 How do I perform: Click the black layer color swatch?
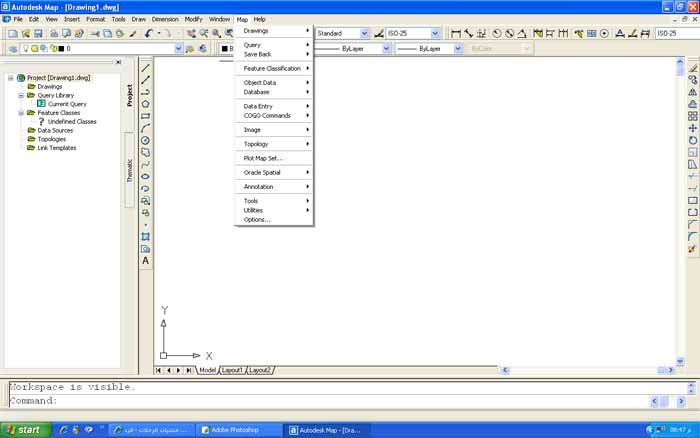(x=61, y=48)
